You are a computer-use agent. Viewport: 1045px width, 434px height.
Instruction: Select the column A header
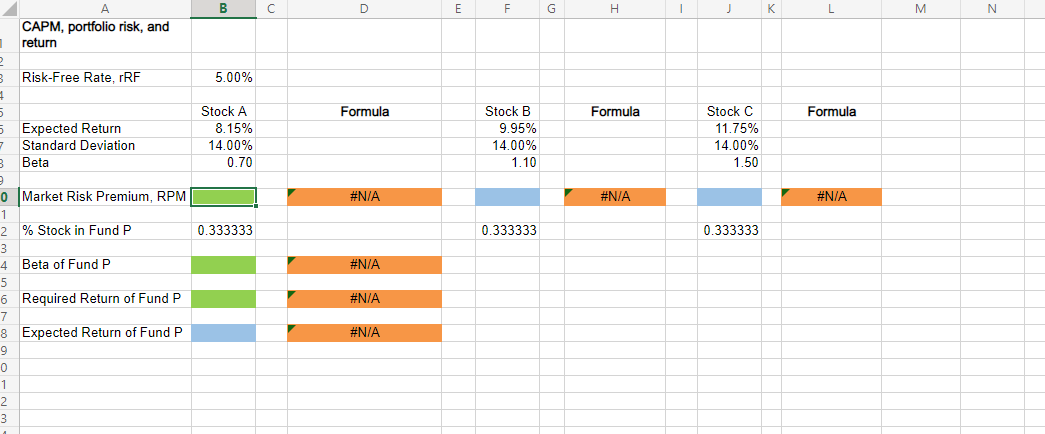105,9
